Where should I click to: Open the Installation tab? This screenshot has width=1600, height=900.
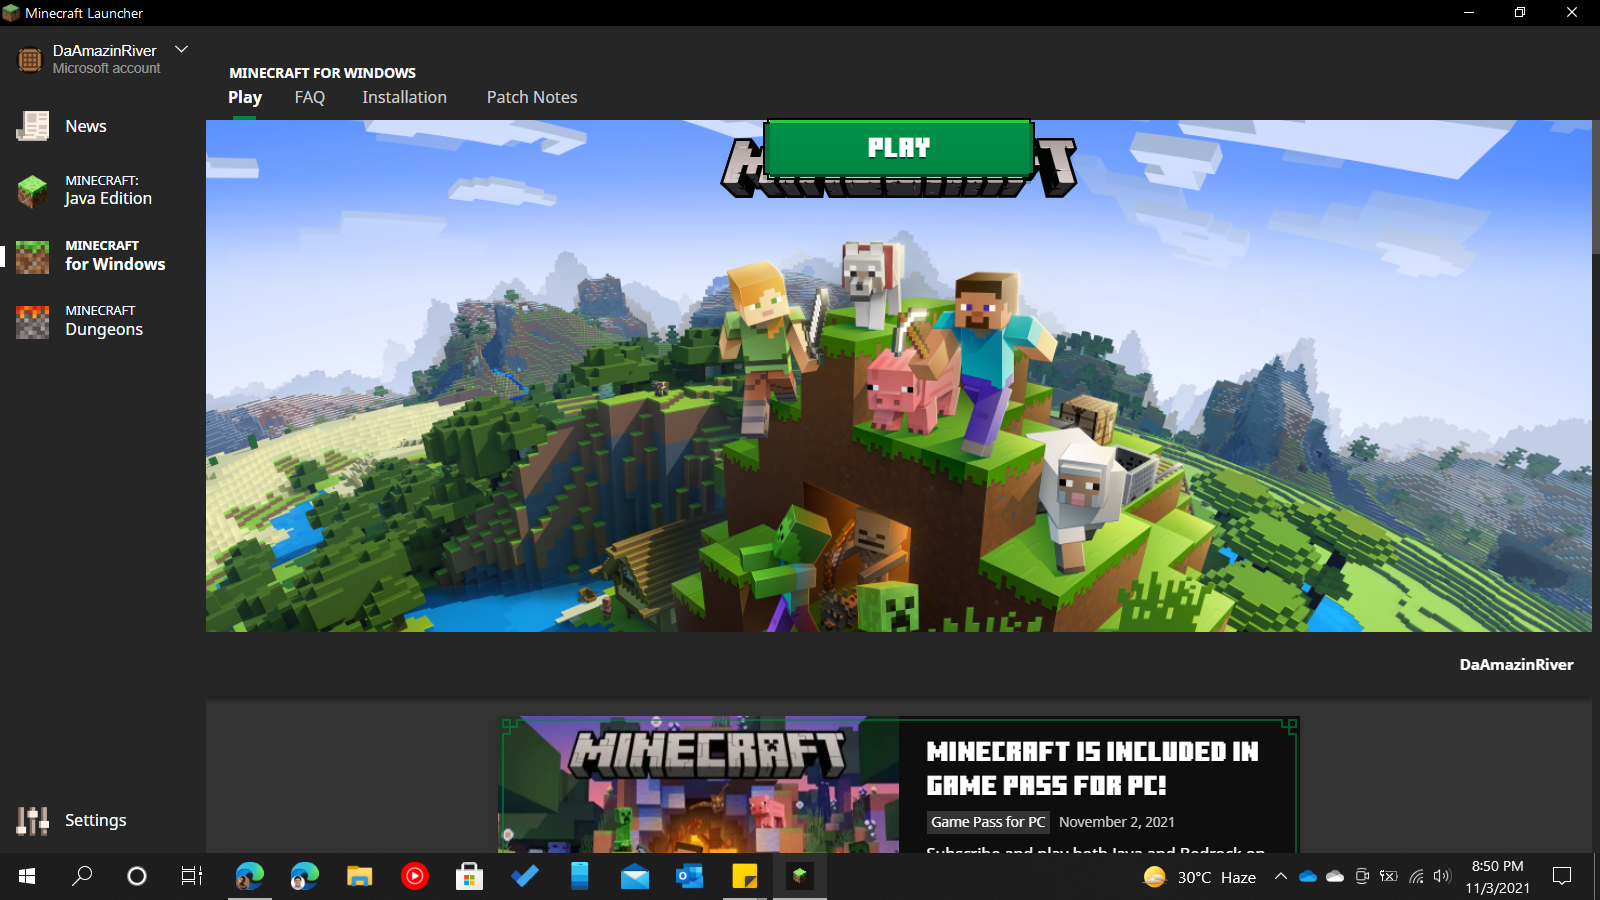pos(404,97)
